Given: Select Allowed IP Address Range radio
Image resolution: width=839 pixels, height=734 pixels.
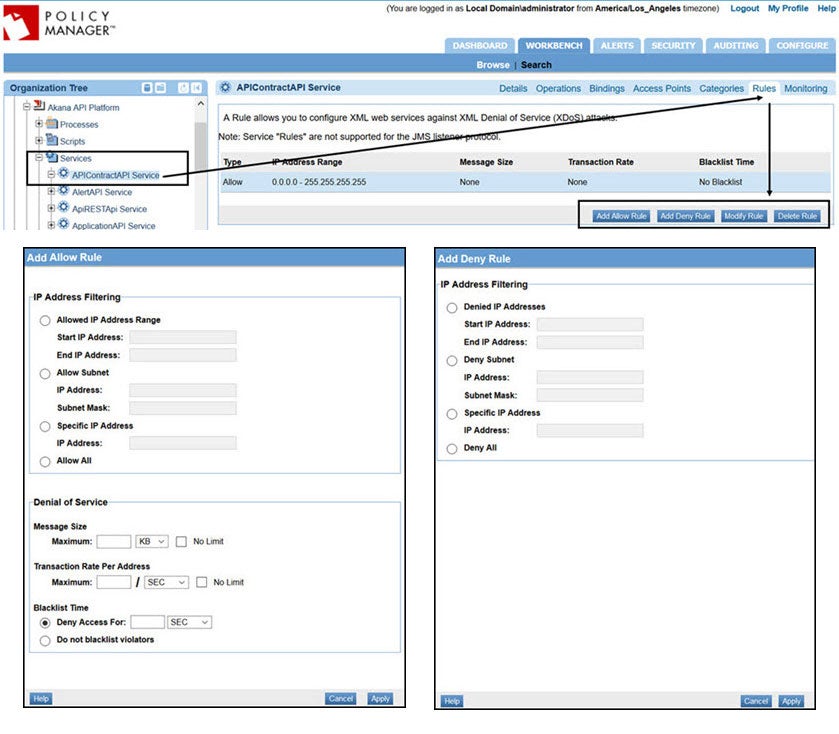Looking at the screenshot, I should (x=45, y=320).
